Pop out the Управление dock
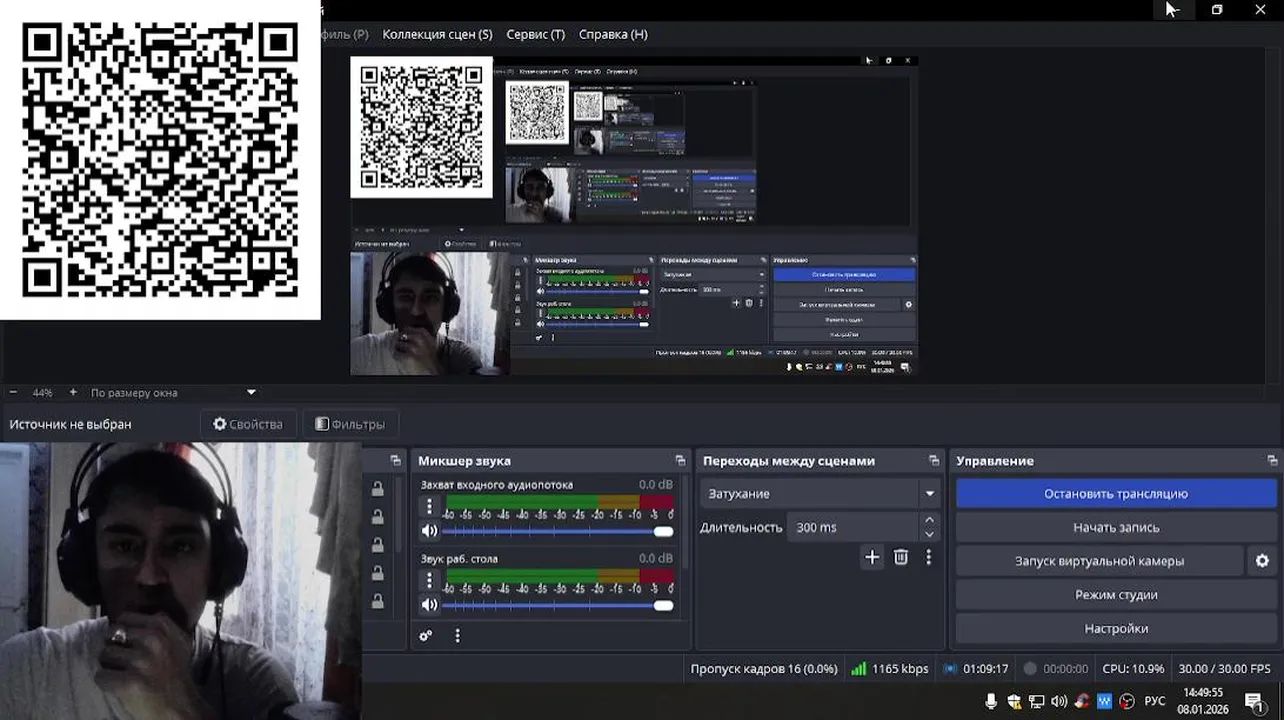The width and height of the screenshot is (1284, 720). [x=1272, y=461]
